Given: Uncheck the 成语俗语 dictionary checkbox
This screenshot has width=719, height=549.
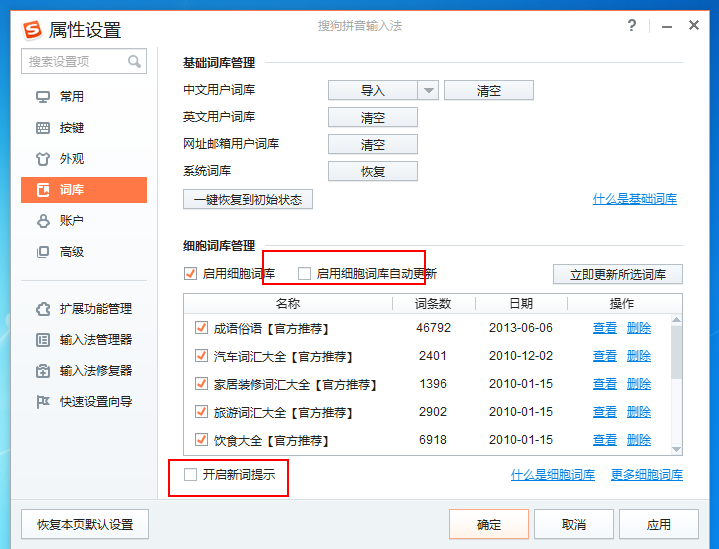Looking at the screenshot, I should (x=201, y=328).
